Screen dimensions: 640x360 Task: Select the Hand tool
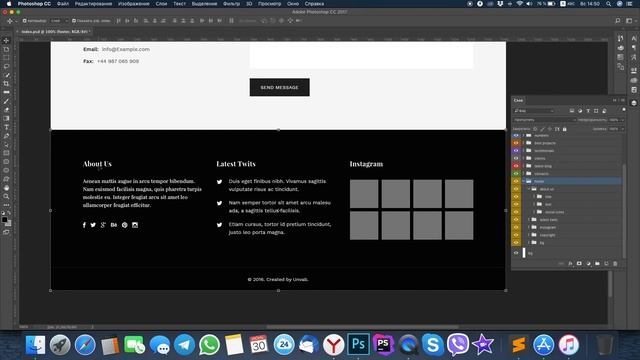click(6, 188)
